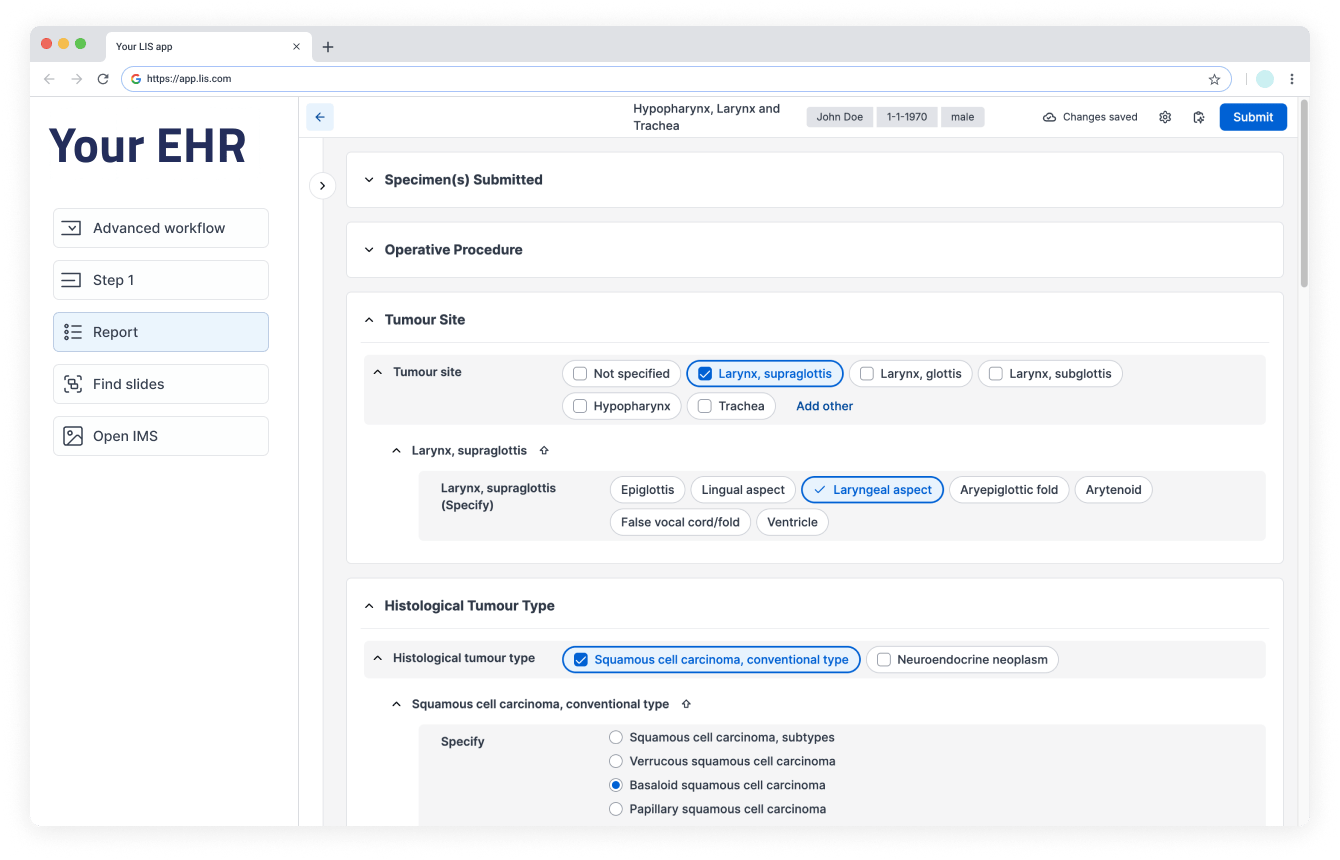Expand the Operative Procedure section
This screenshot has height=860, width=1340.
pos(369,249)
